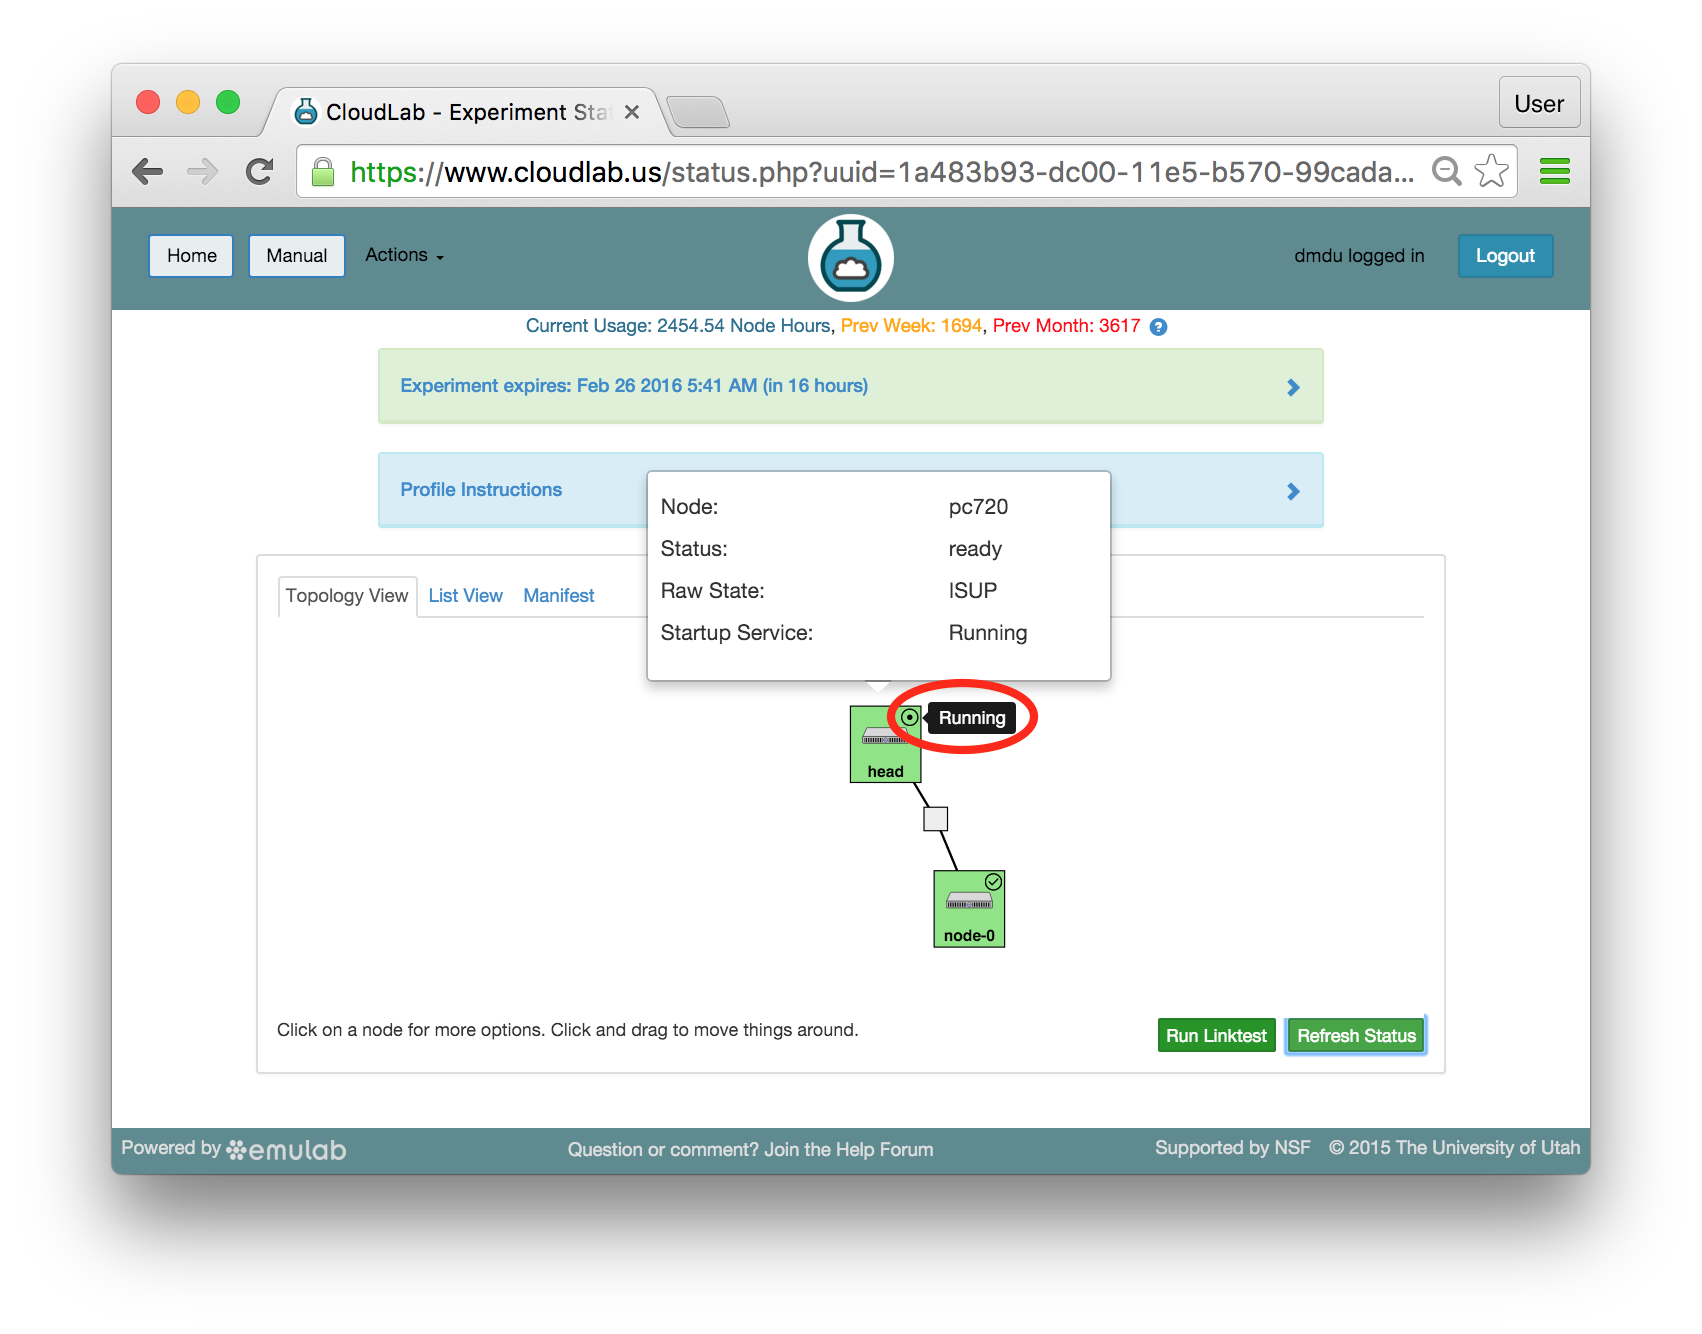Viewport: 1702px width, 1334px height.
Task: Click Join the Help Forum link
Action: [x=849, y=1150]
